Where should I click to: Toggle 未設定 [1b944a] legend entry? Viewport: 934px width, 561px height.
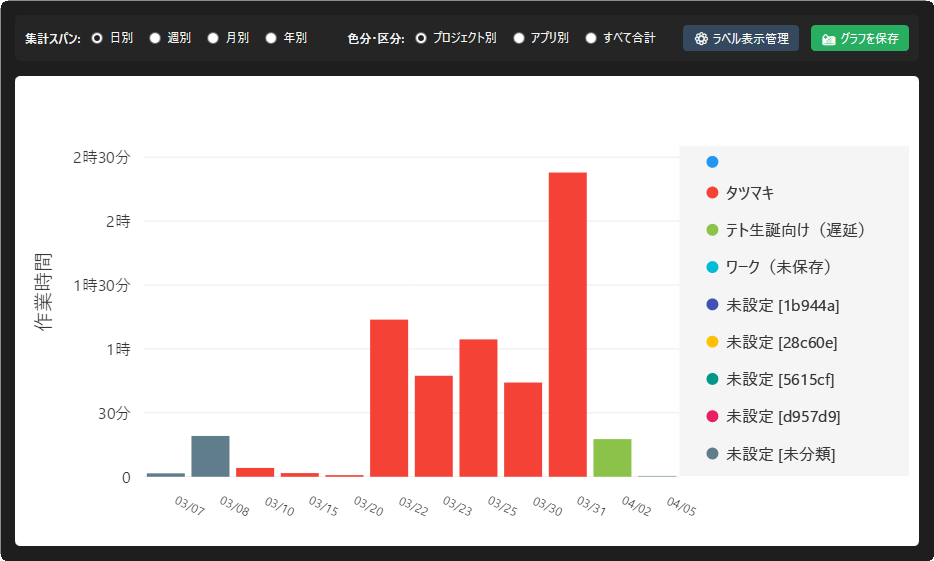point(782,305)
